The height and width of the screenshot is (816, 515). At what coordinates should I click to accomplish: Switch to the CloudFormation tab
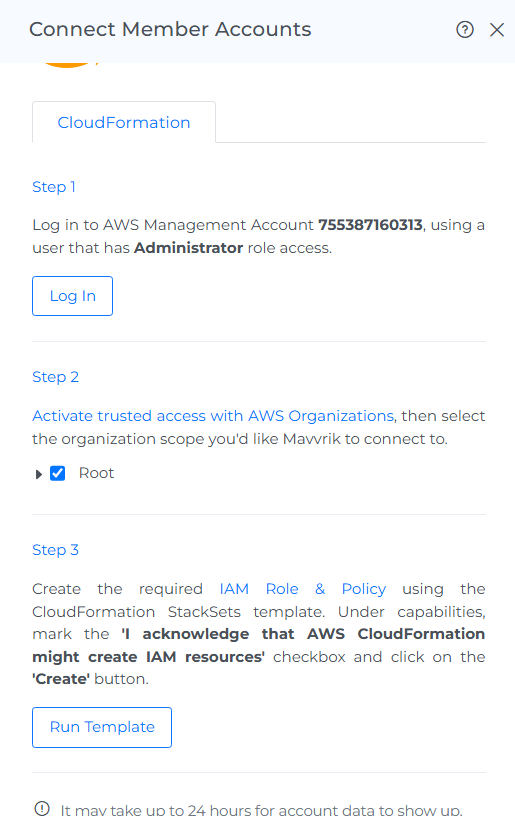click(x=124, y=122)
